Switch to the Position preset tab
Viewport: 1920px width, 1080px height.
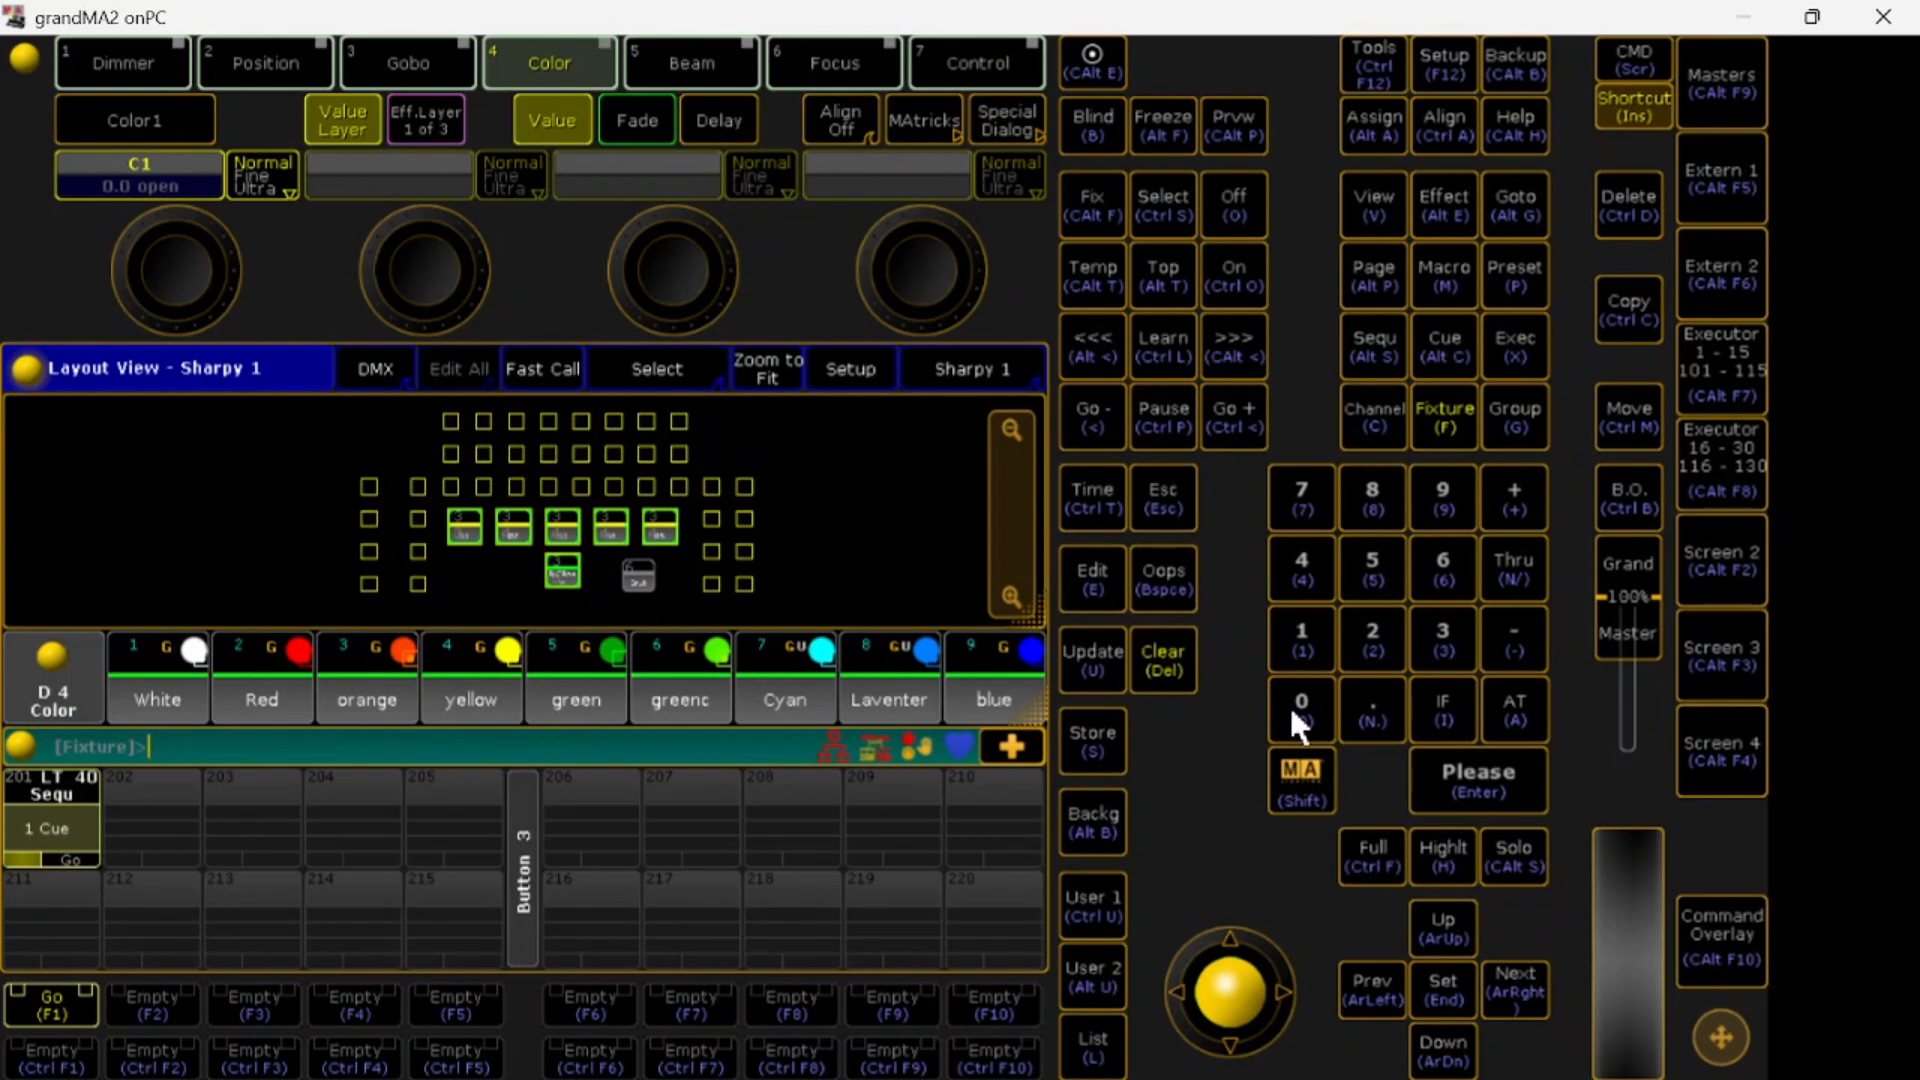pos(265,63)
